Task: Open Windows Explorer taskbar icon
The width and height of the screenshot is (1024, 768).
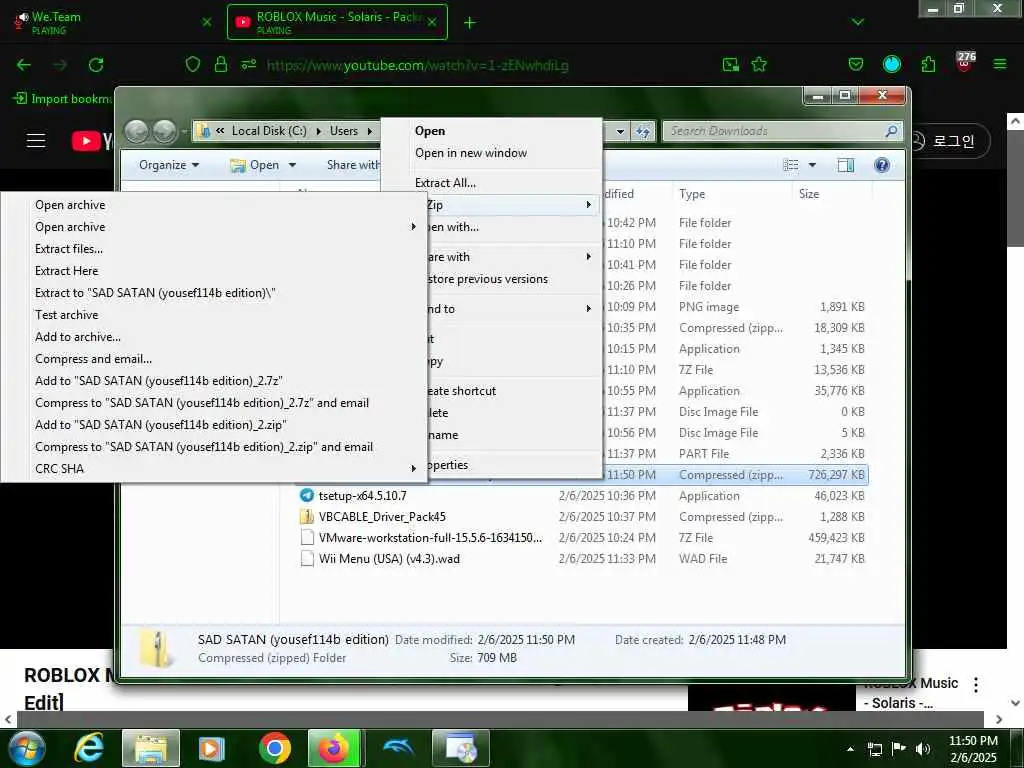Action: 151,748
